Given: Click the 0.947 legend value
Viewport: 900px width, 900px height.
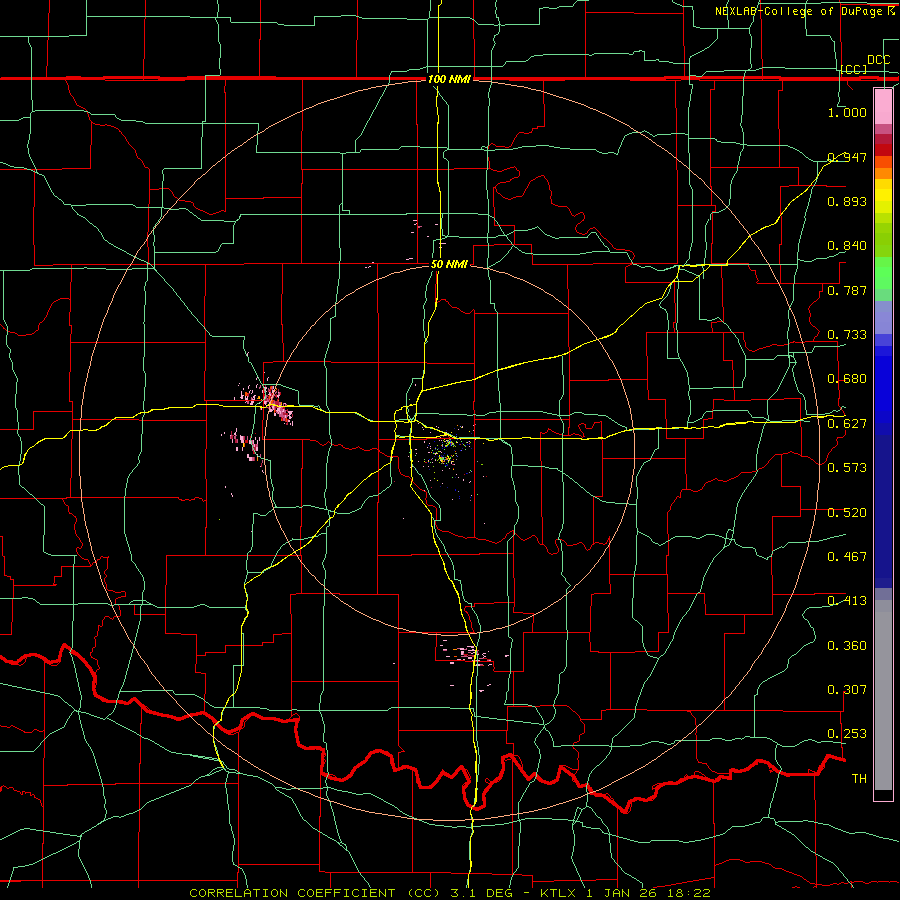Looking at the screenshot, I should [847, 157].
